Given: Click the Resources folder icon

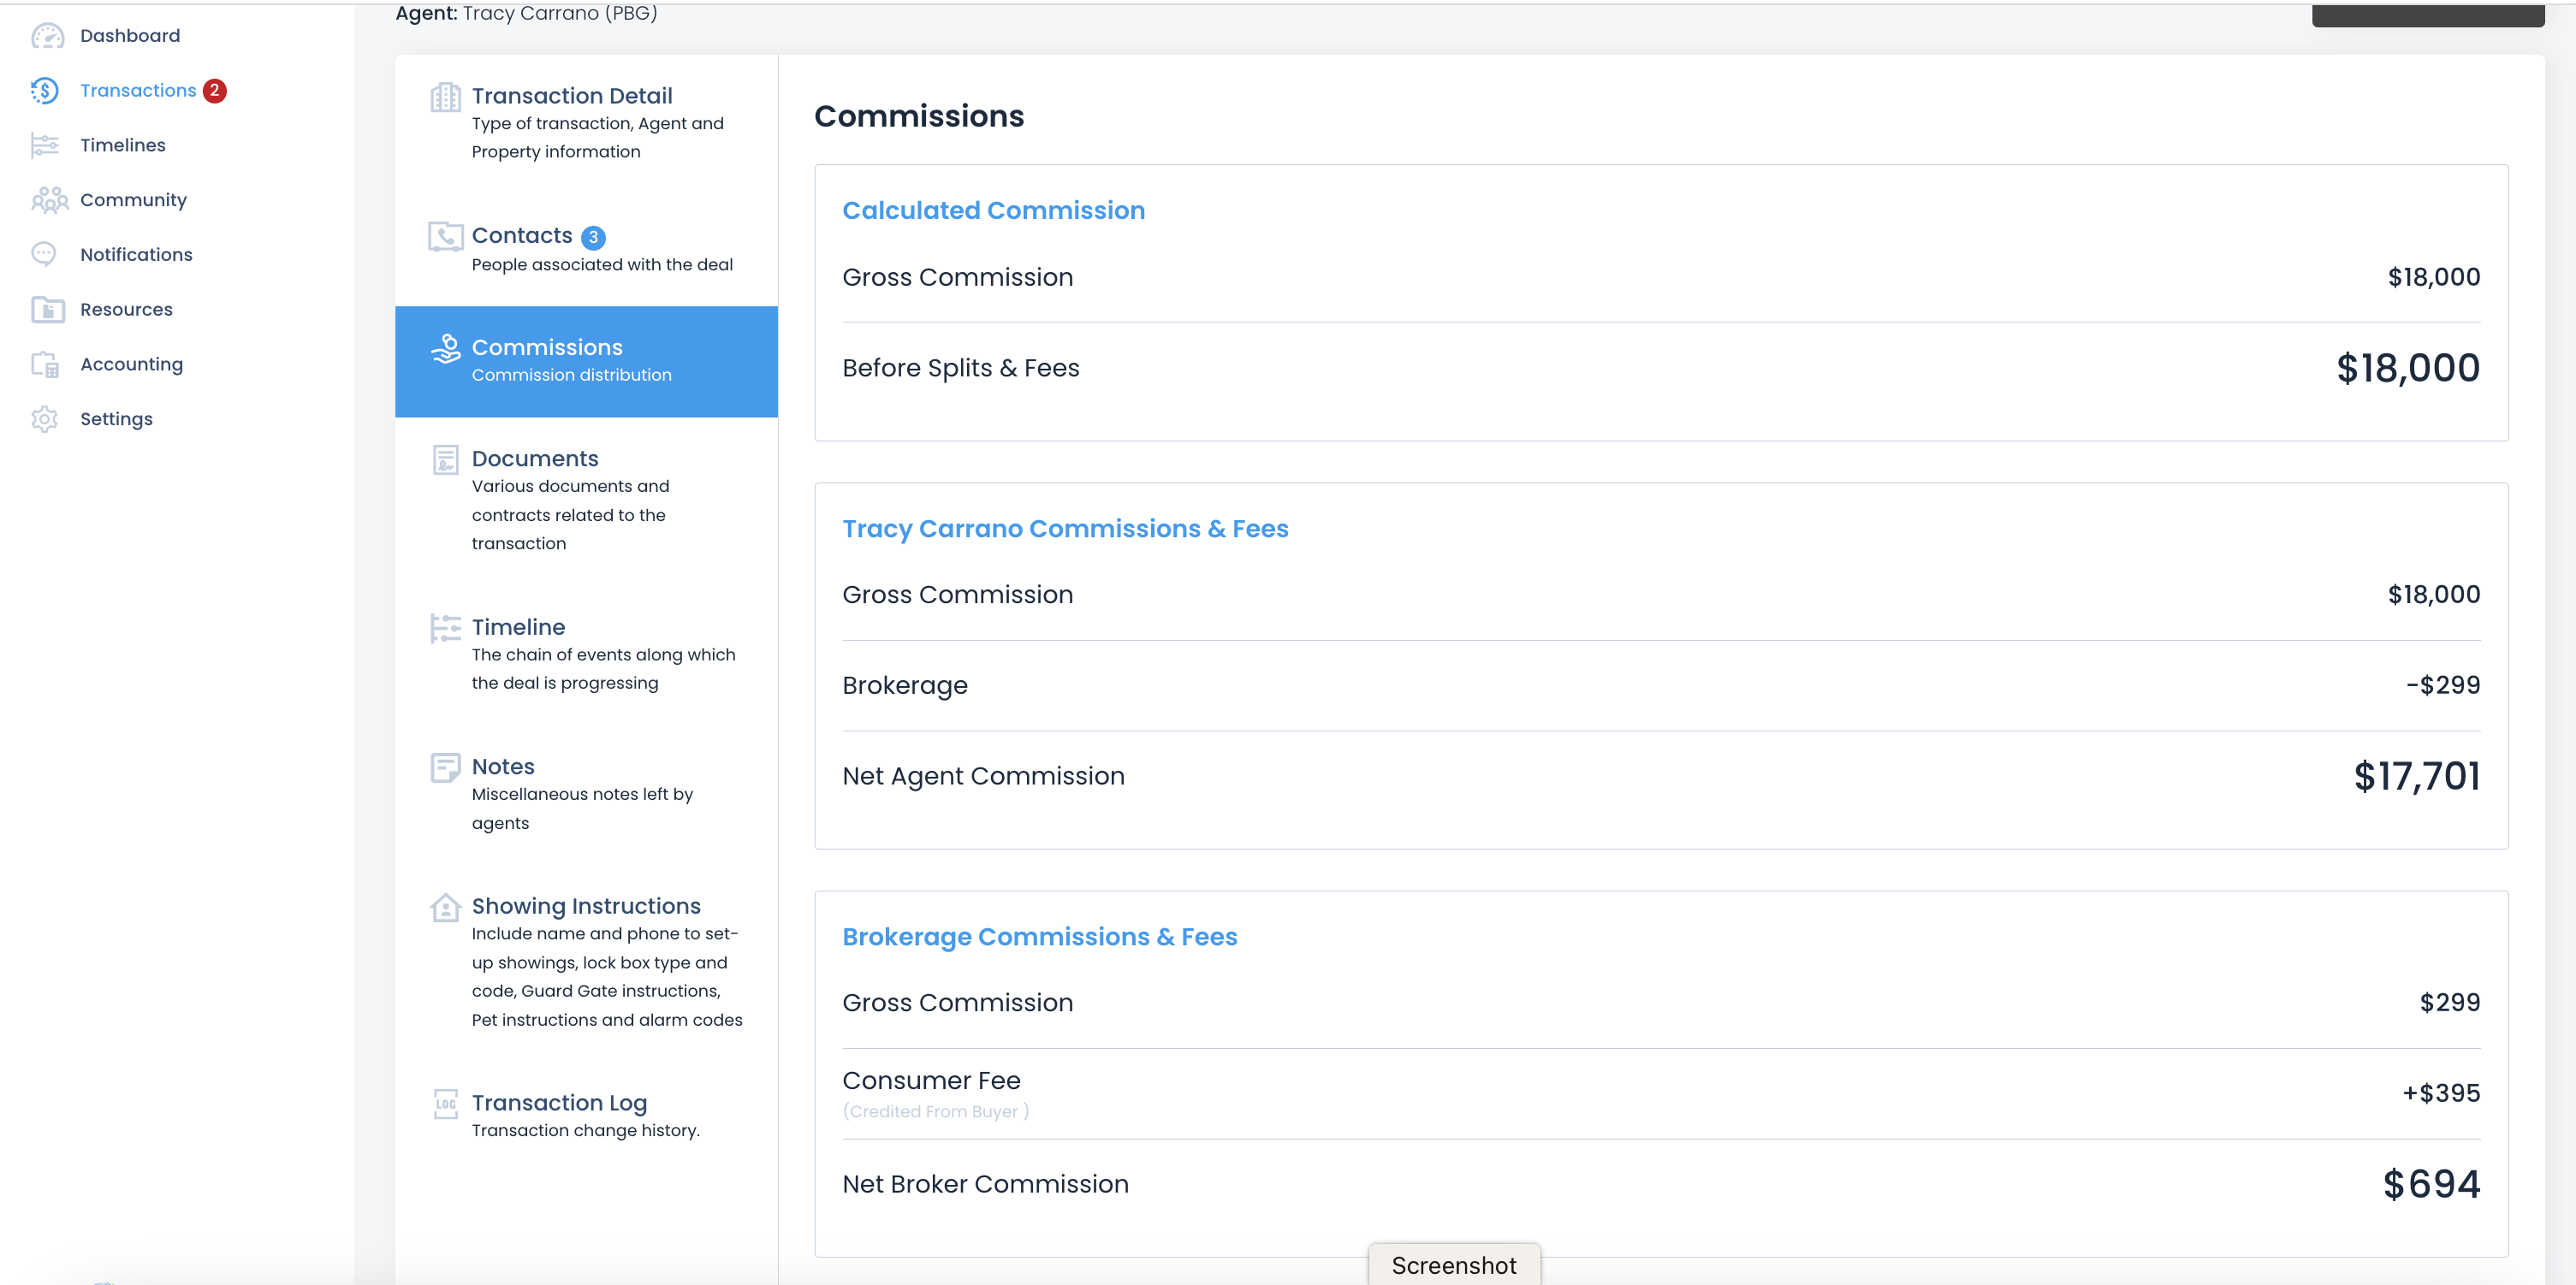Looking at the screenshot, I should point(47,310).
